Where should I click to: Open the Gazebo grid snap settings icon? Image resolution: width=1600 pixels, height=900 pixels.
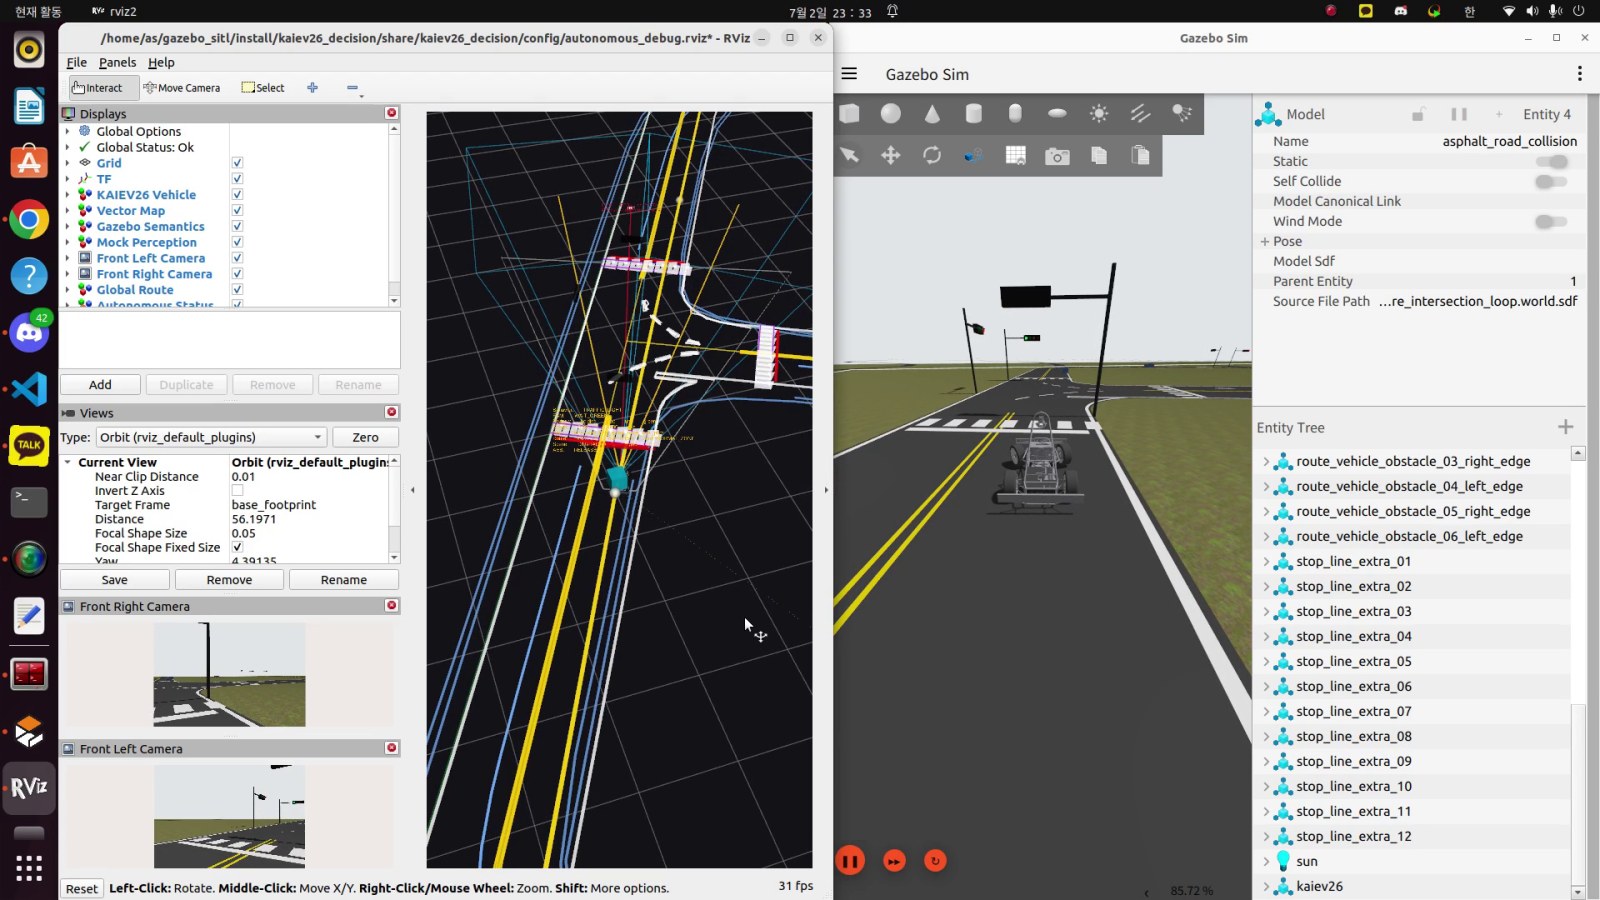[x=1016, y=155]
